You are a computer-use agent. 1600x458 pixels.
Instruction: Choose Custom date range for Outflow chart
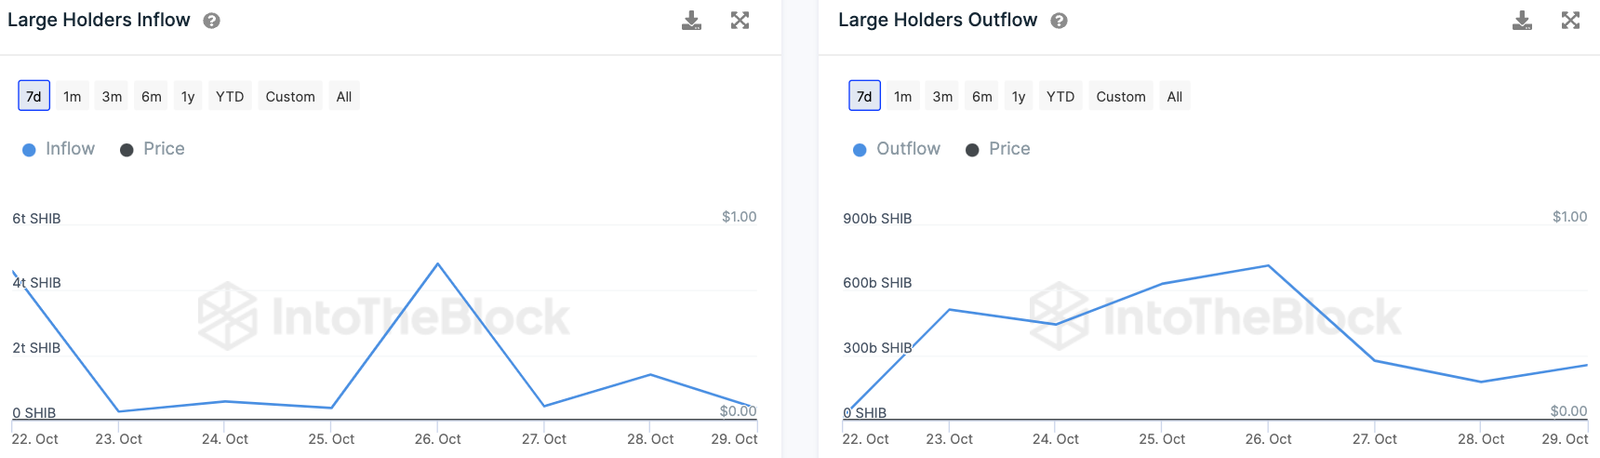tap(1120, 97)
